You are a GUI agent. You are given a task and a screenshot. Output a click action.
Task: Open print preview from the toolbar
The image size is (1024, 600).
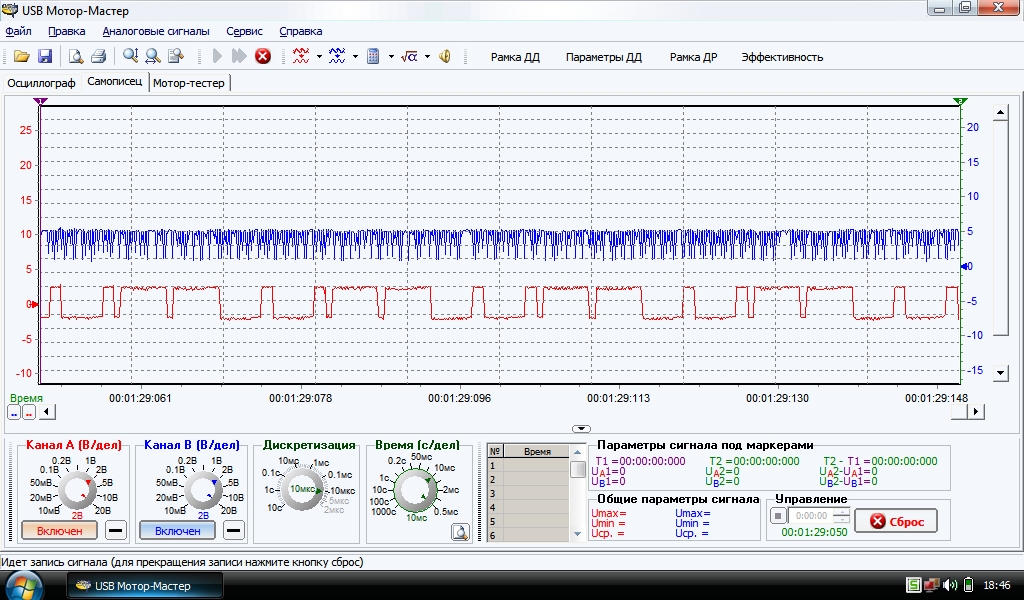coord(75,57)
